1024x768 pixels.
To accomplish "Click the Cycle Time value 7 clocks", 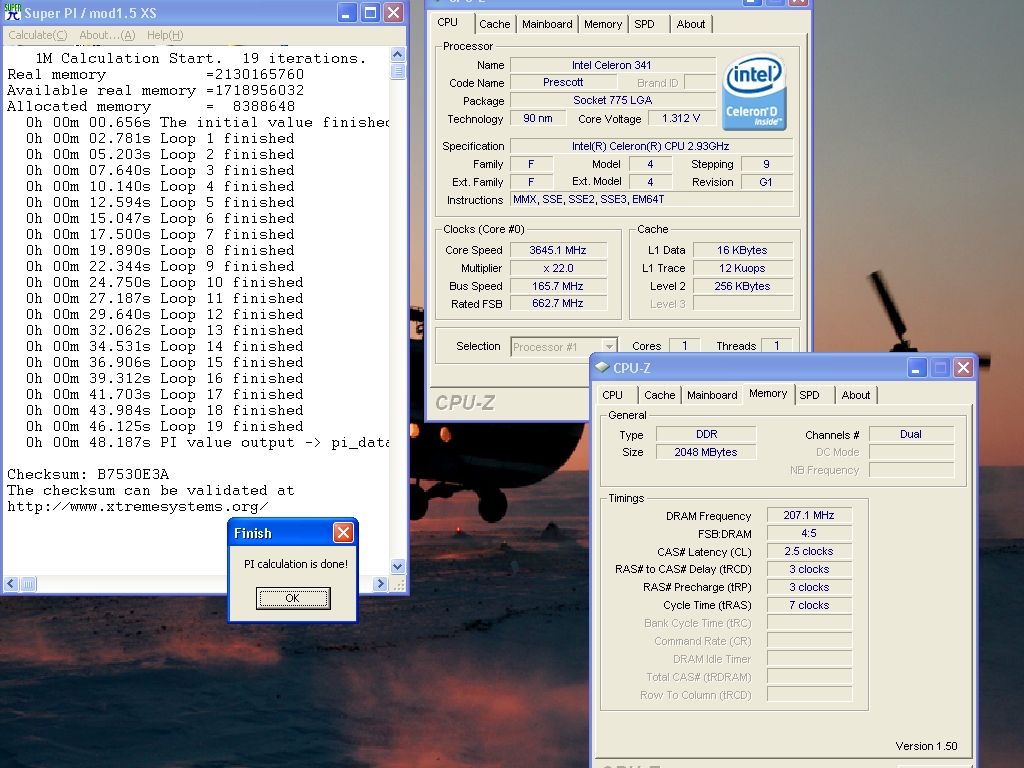I will click(x=809, y=605).
